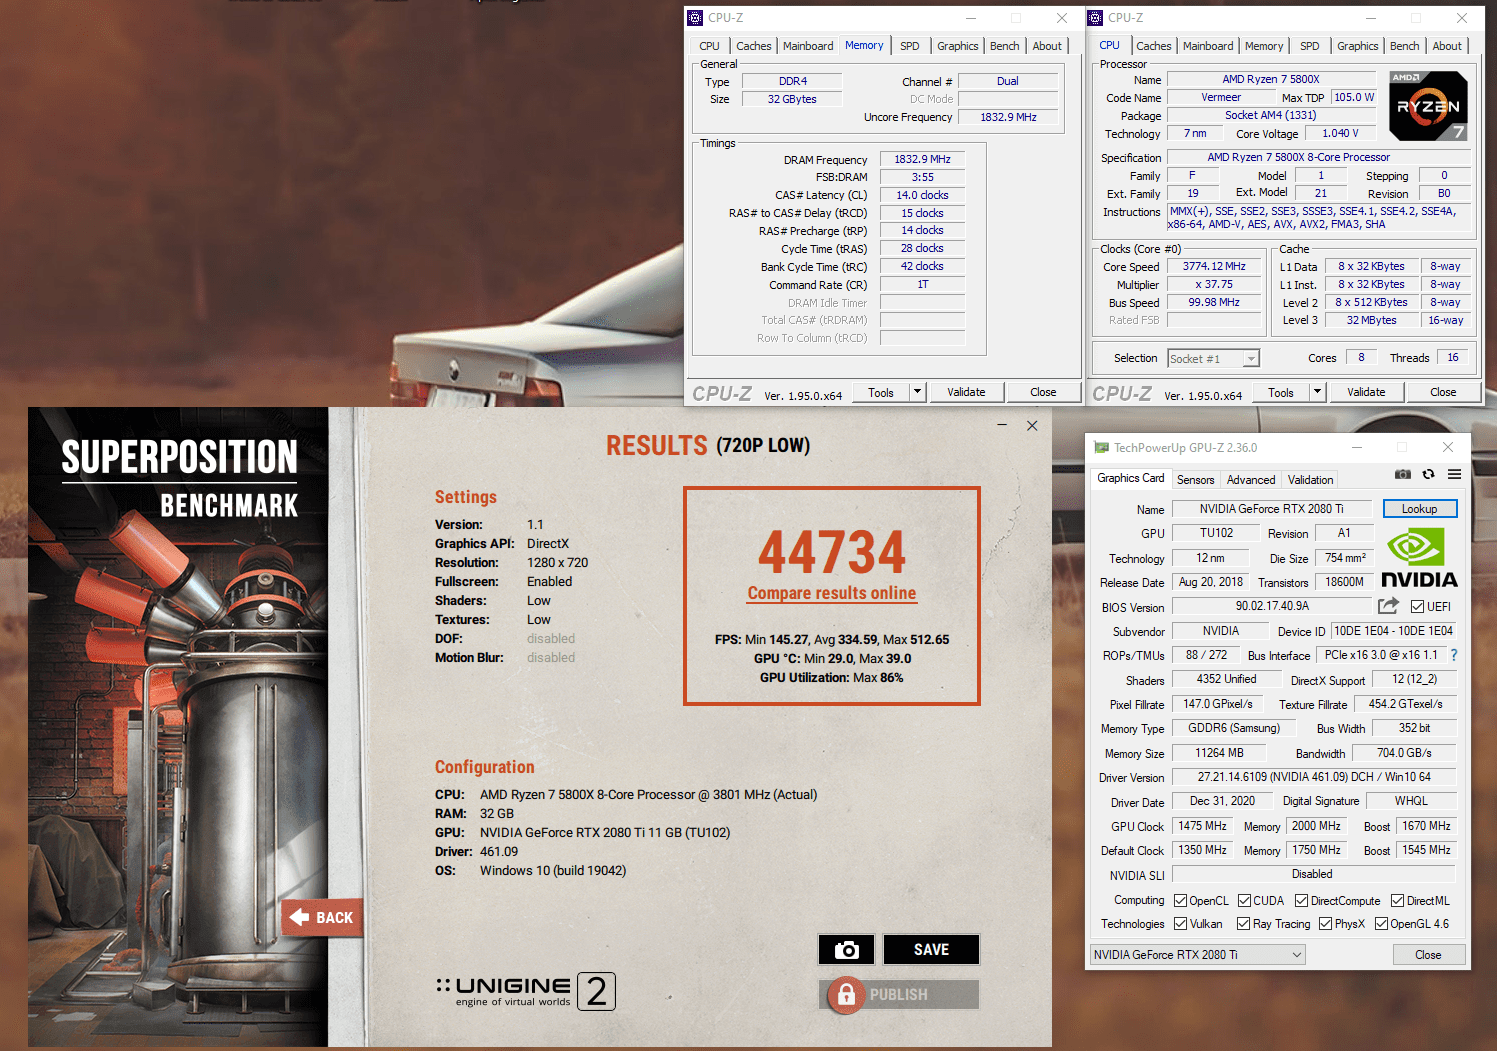The image size is (1497, 1051).
Task: Take screenshot with Superposition camera button
Action: coord(846,949)
